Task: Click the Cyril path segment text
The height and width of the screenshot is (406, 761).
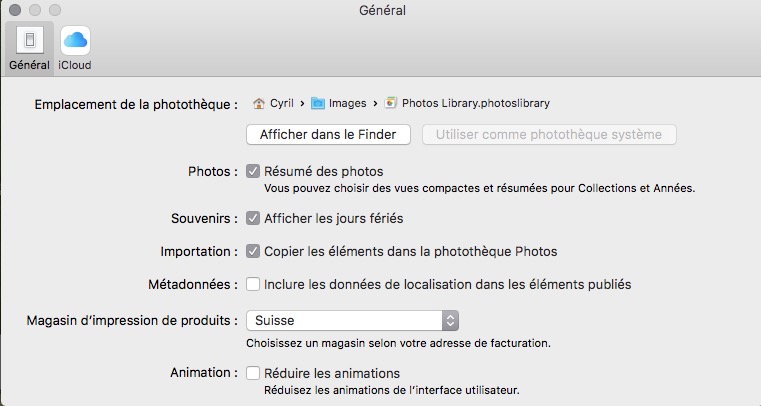Action: pyautogui.click(x=283, y=102)
